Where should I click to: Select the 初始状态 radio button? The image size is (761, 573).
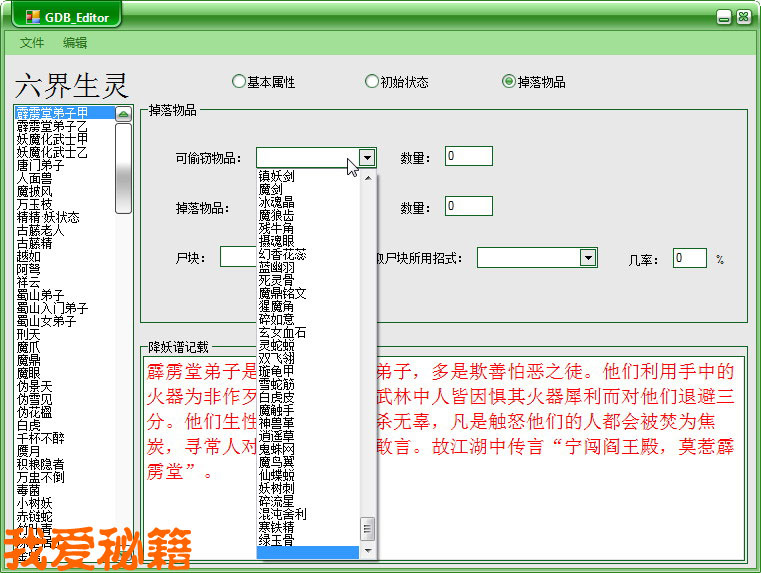(372, 82)
